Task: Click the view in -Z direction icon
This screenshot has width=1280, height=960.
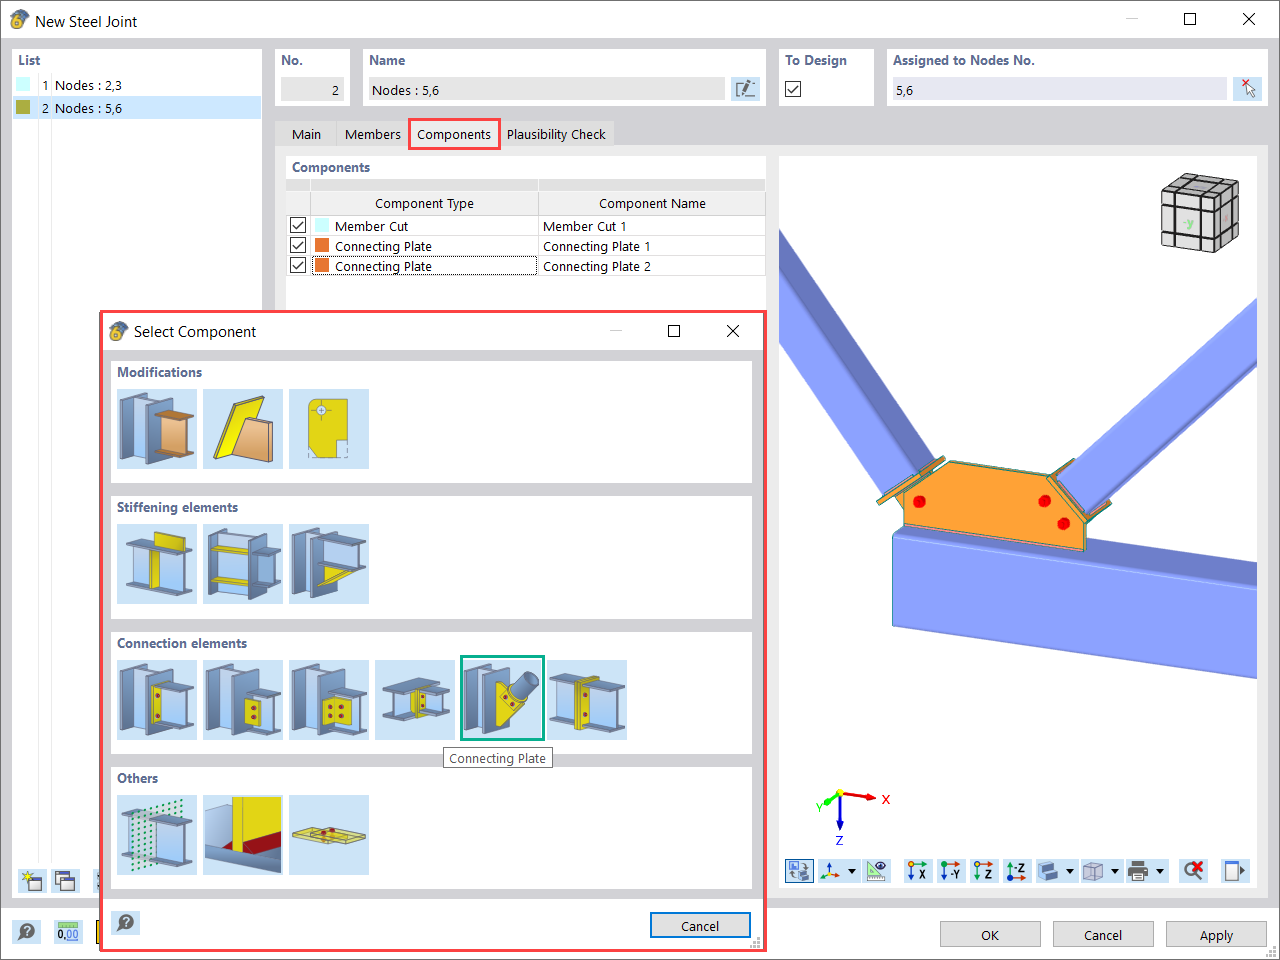Action: click(x=1016, y=871)
